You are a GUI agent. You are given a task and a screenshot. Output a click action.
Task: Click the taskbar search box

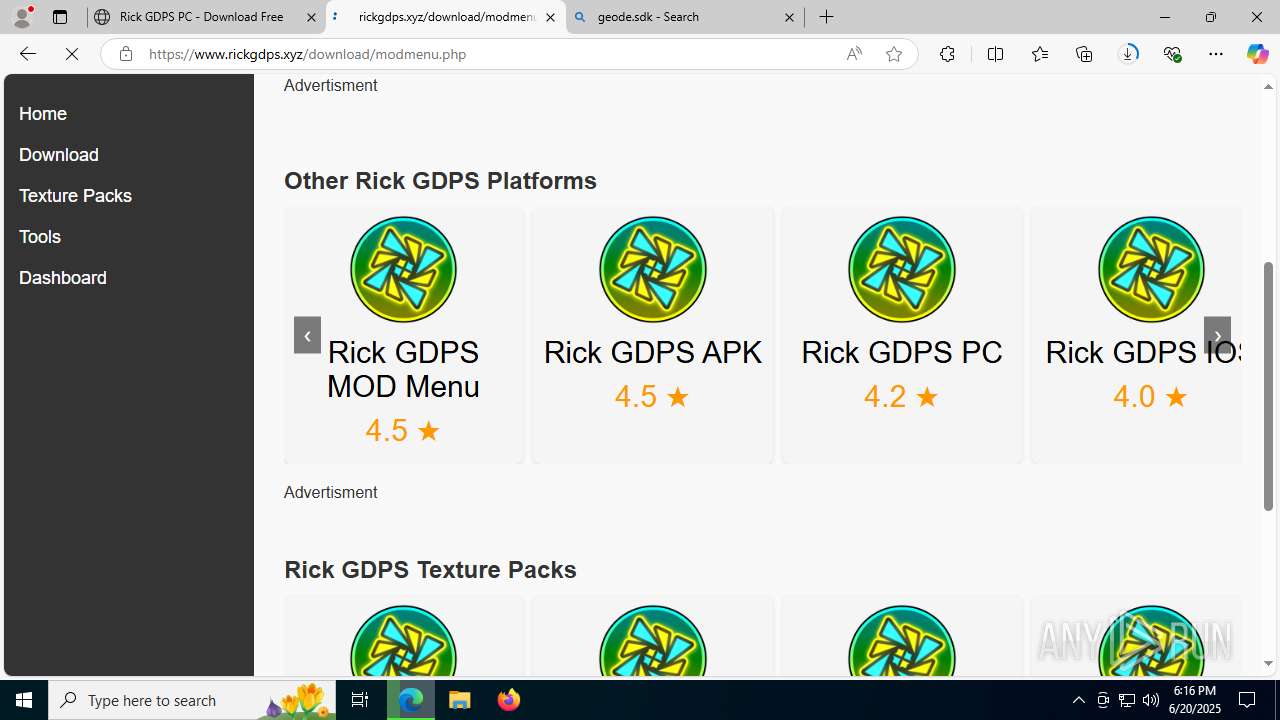[x=191, y=700]
